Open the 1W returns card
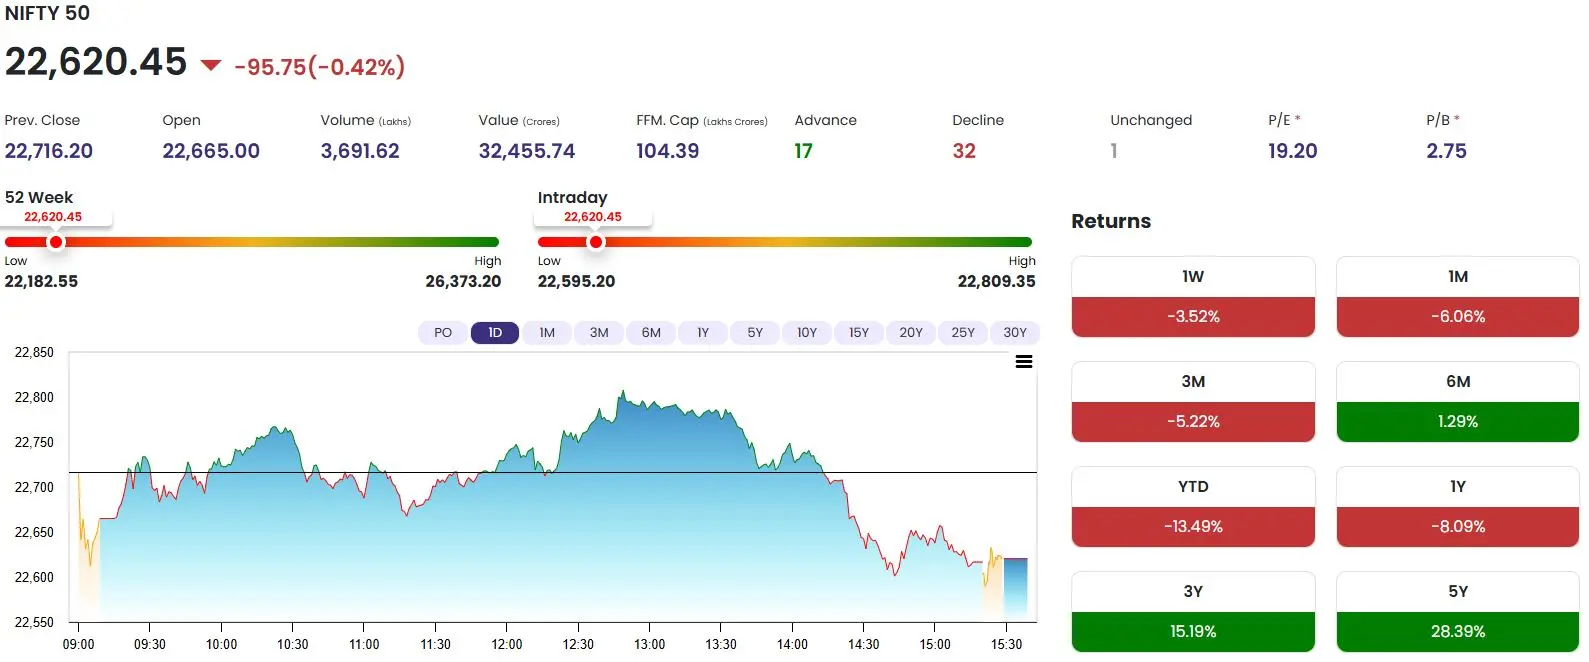This screenshot has height=662, width=1589. (x=1193, y=297)
